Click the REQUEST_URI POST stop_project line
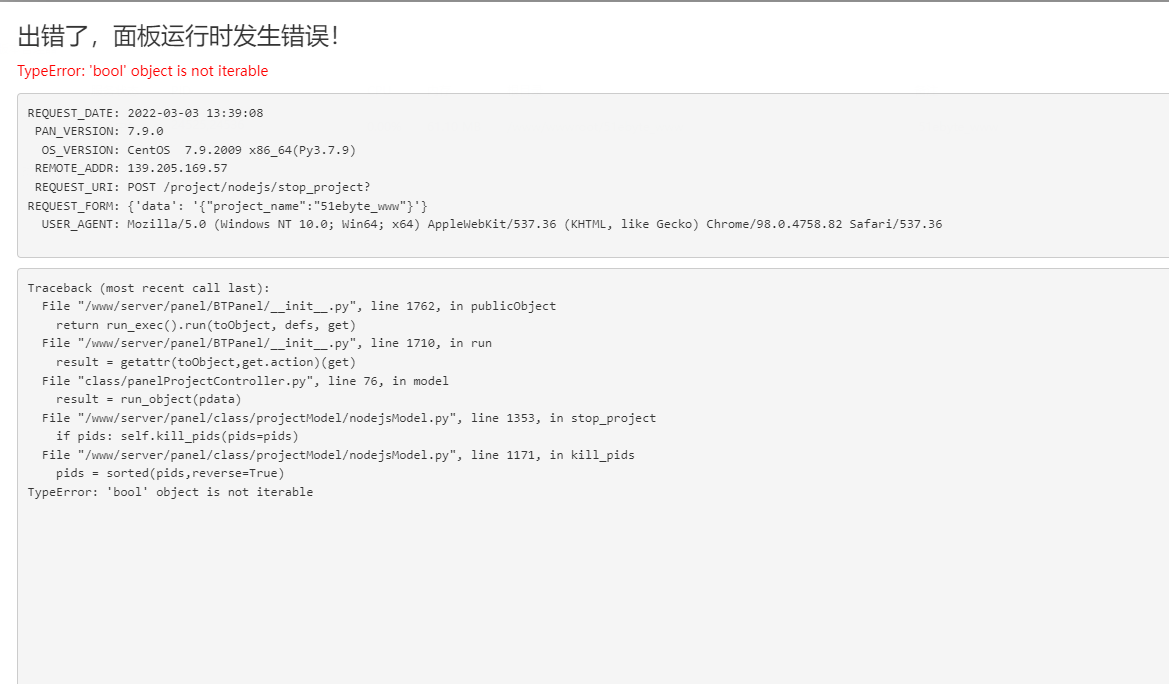This screenshot has height=684, width=1169. click(202, 187)
